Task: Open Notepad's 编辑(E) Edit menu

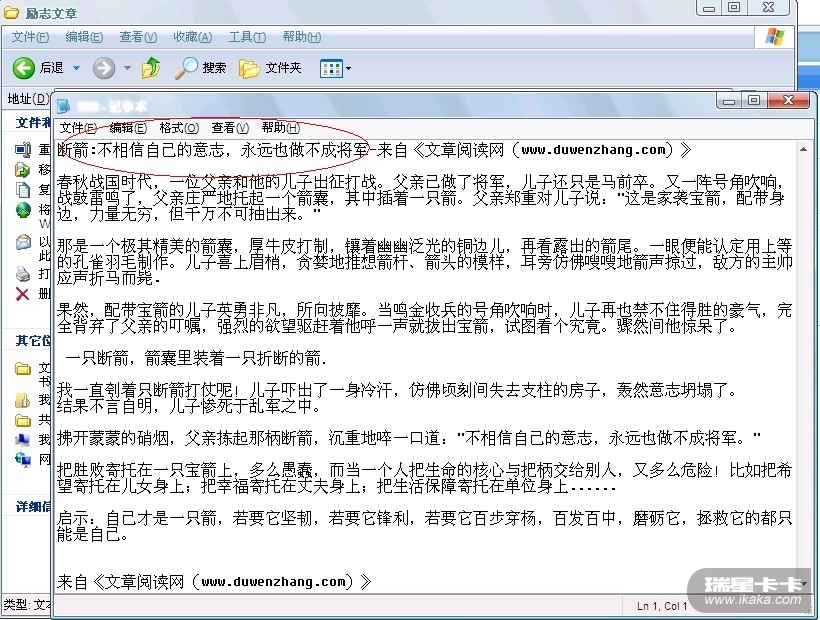Action: [128, 128]
